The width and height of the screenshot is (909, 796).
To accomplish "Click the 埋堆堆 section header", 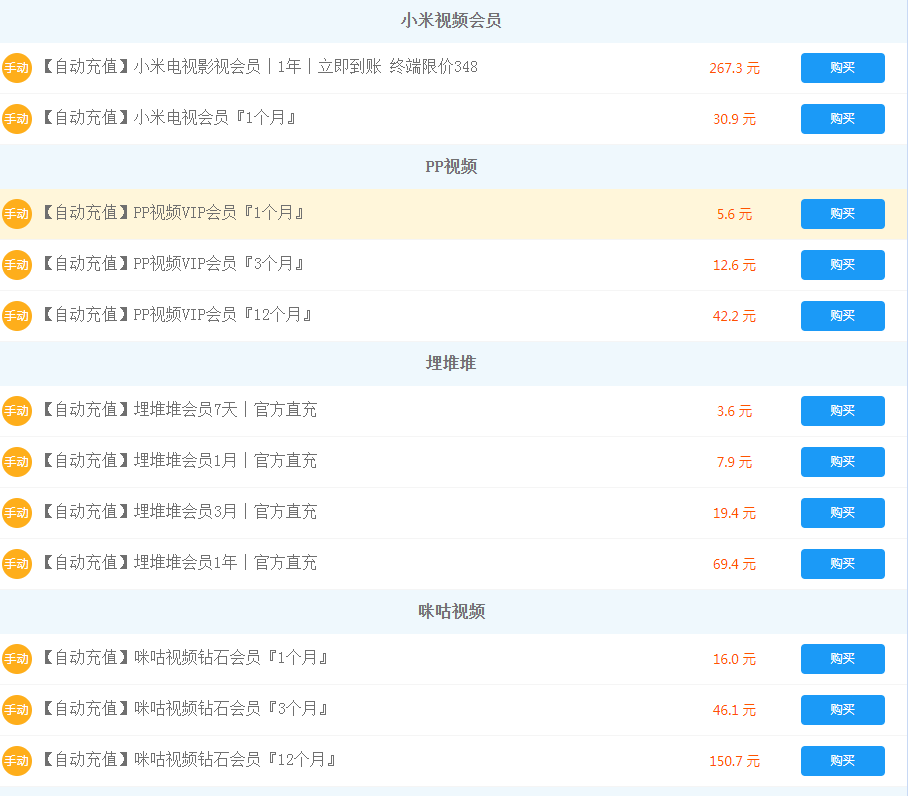I will tap(451, 364).
